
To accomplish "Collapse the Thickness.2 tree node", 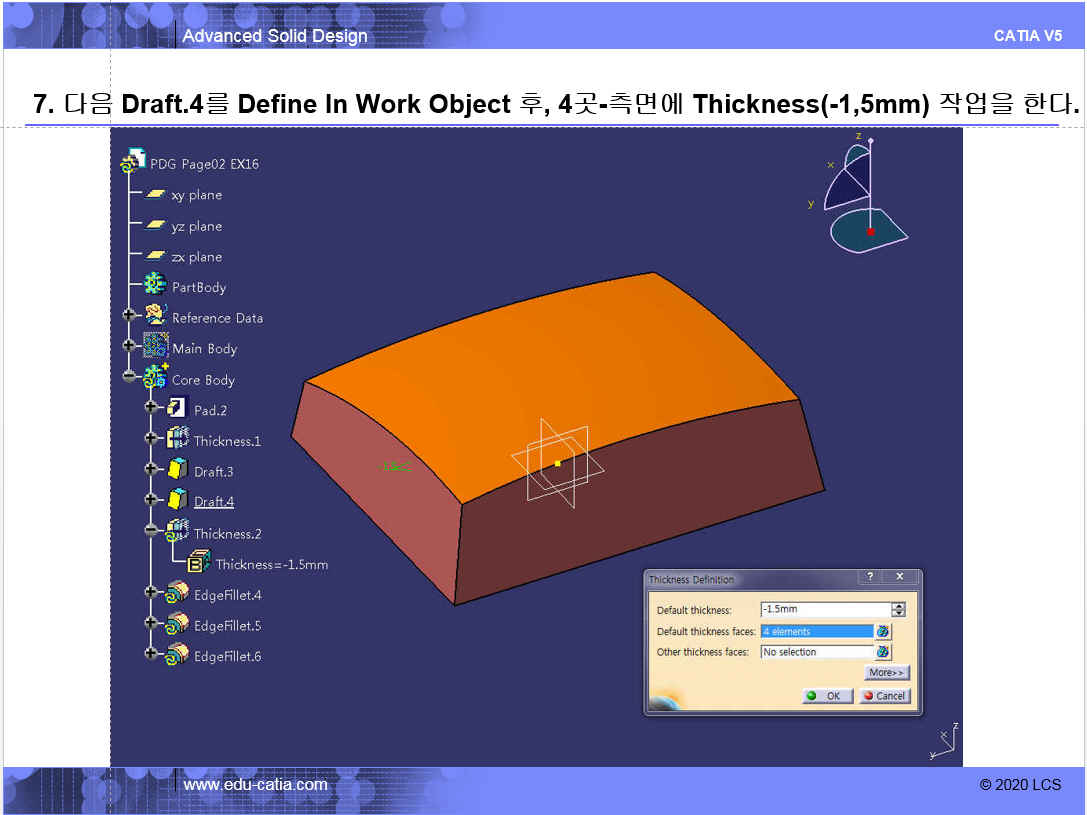I will (x=151, y=531).
